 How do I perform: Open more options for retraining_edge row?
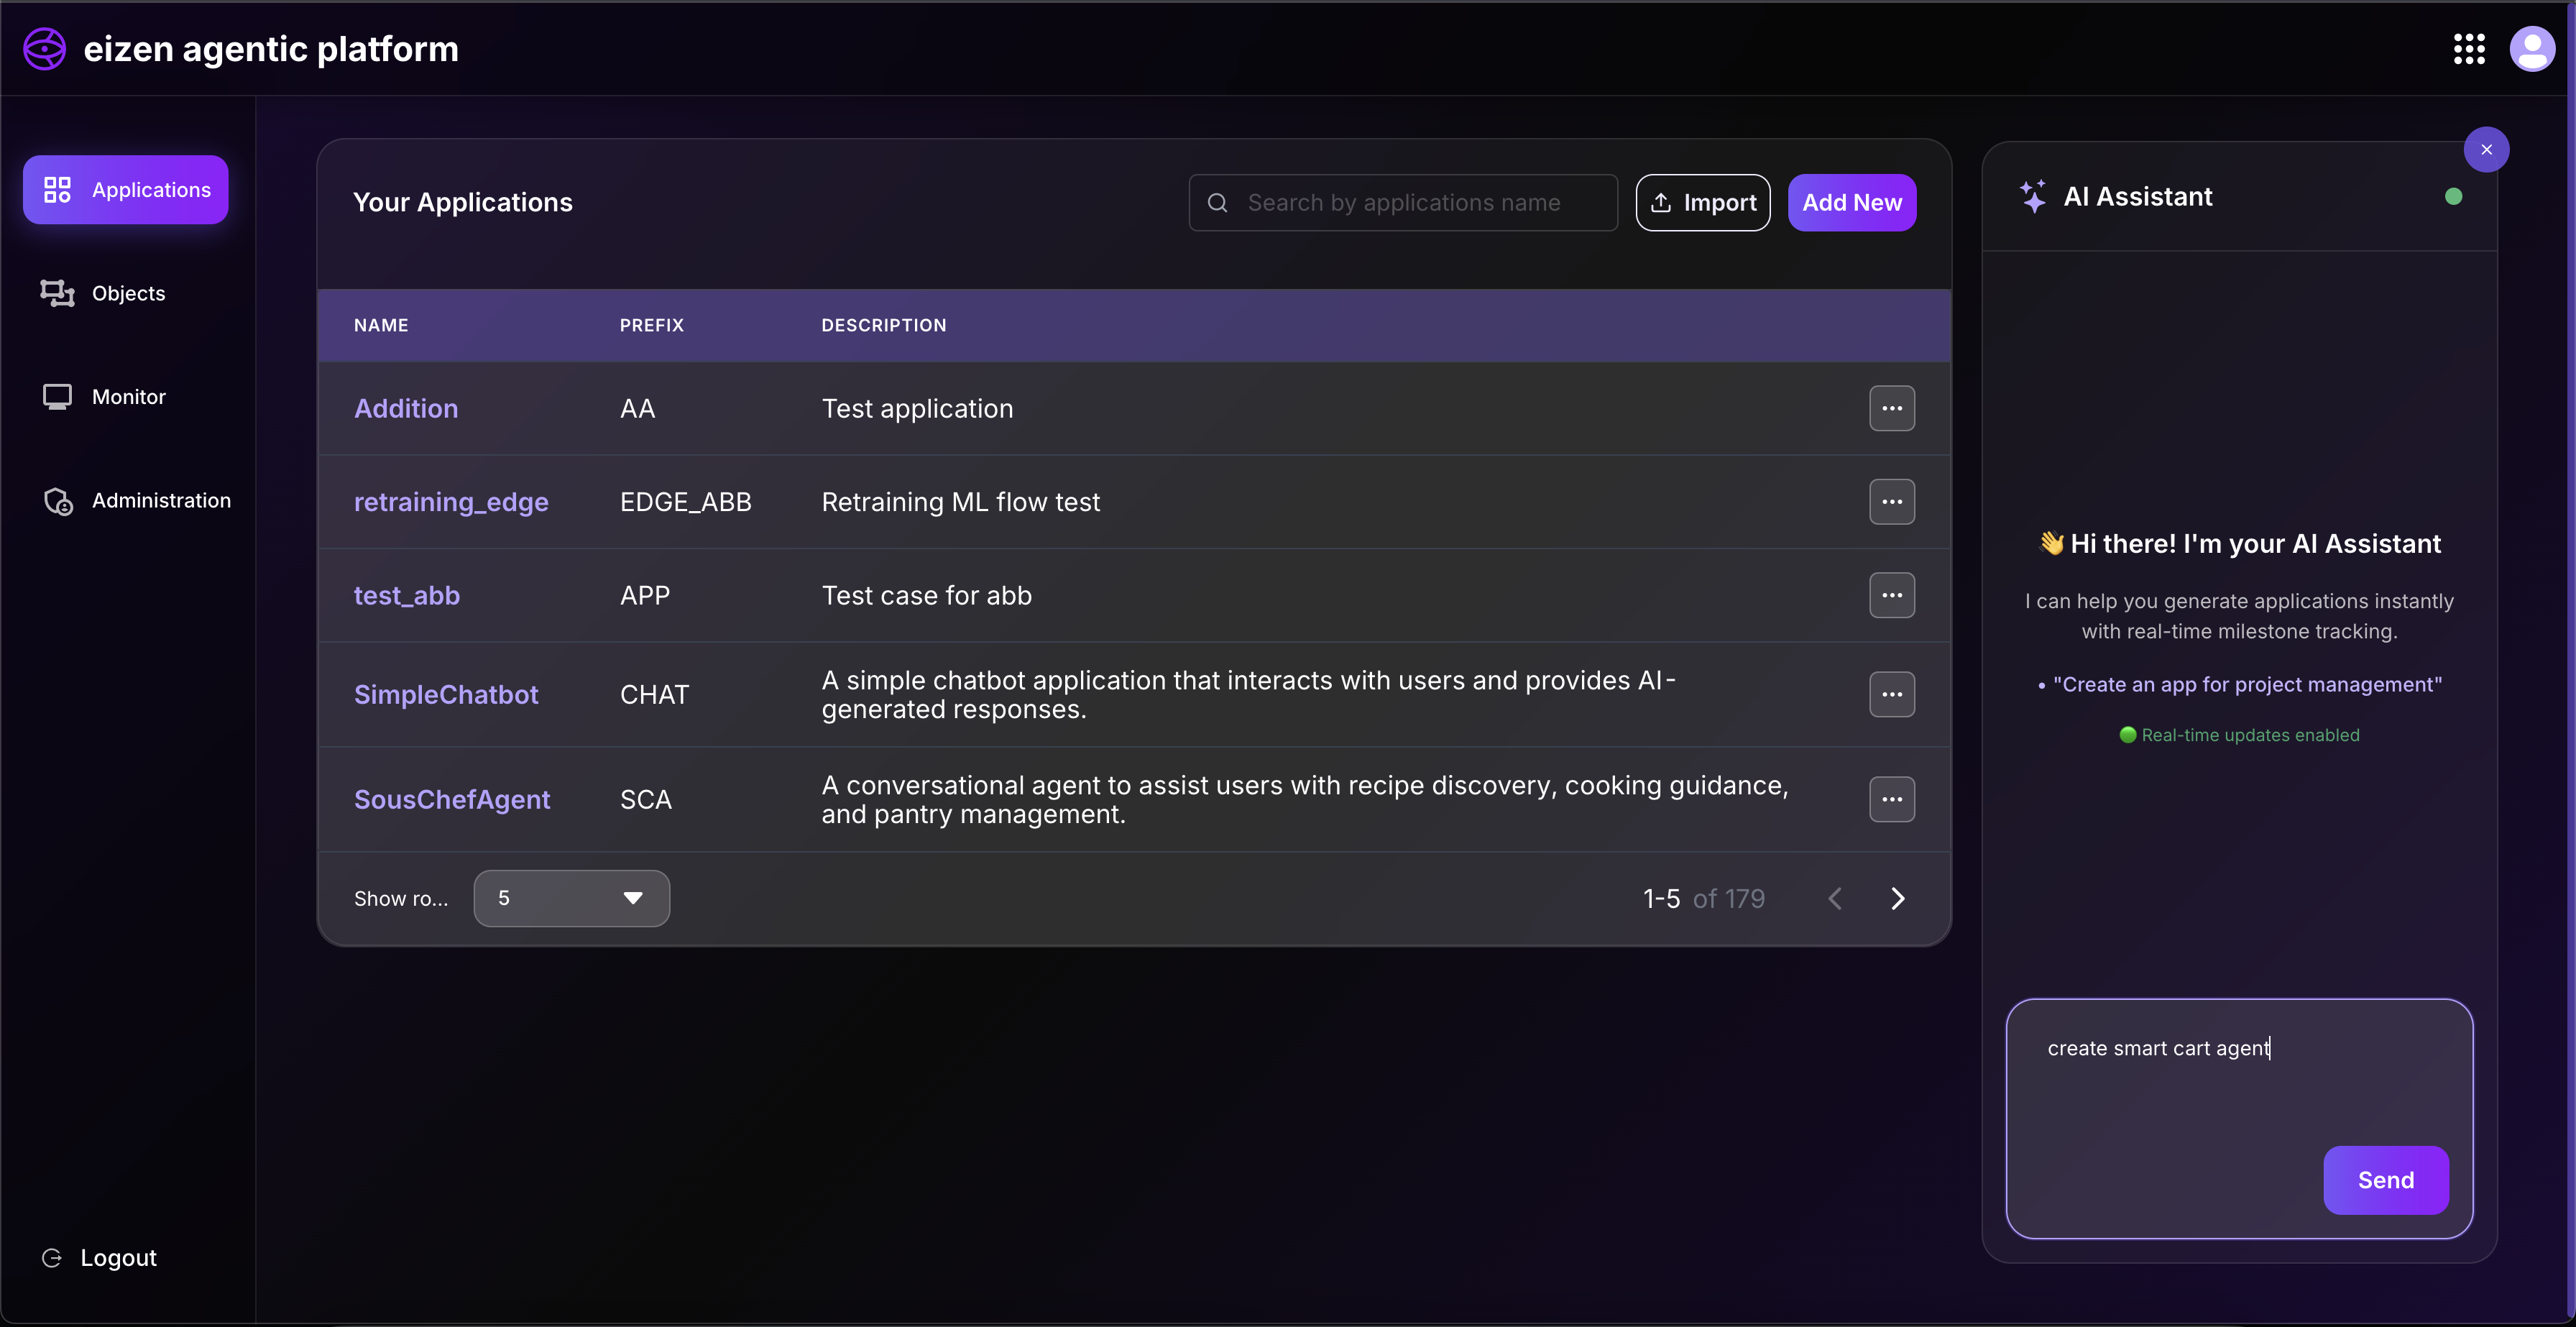click(1891, 502)
